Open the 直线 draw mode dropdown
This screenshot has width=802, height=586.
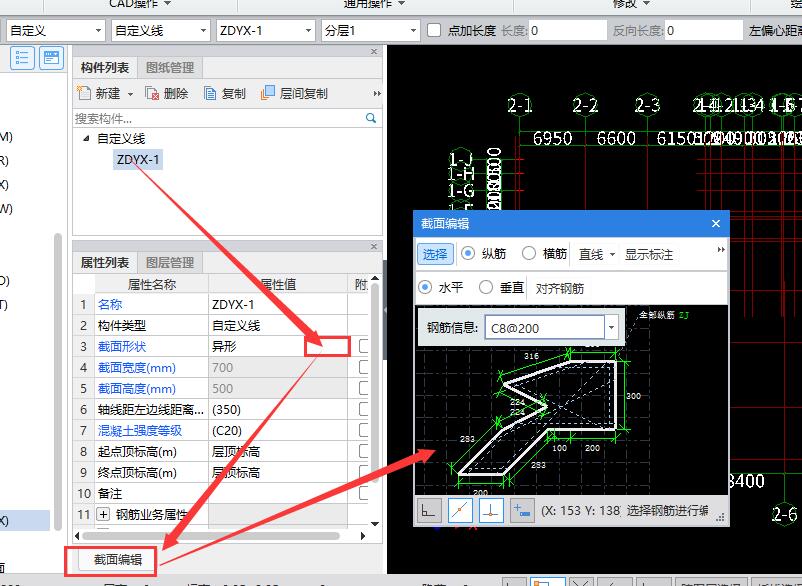tap(612, 255)
